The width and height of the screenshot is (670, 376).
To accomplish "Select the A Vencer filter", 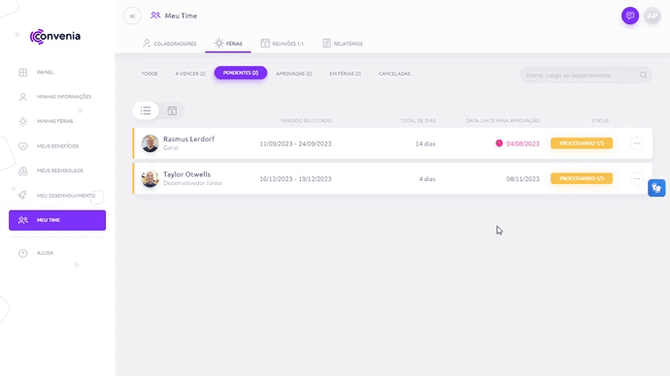I will pyautogui.click(x=190, y=73).
